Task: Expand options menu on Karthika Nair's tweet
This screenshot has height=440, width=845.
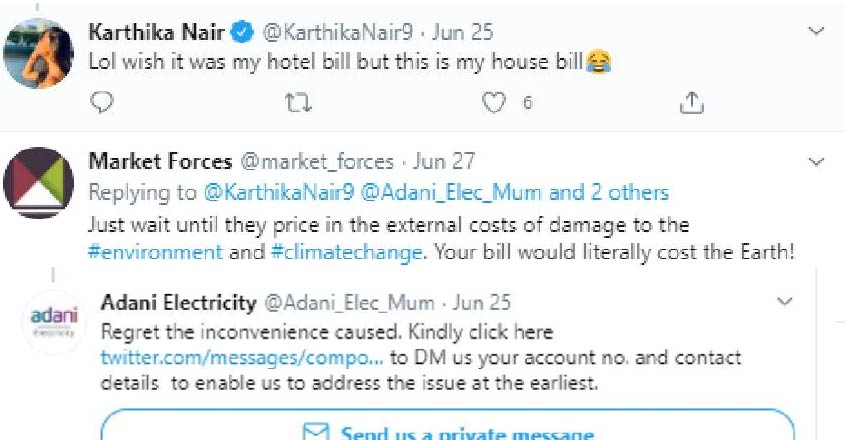Action: coord(816,31)
